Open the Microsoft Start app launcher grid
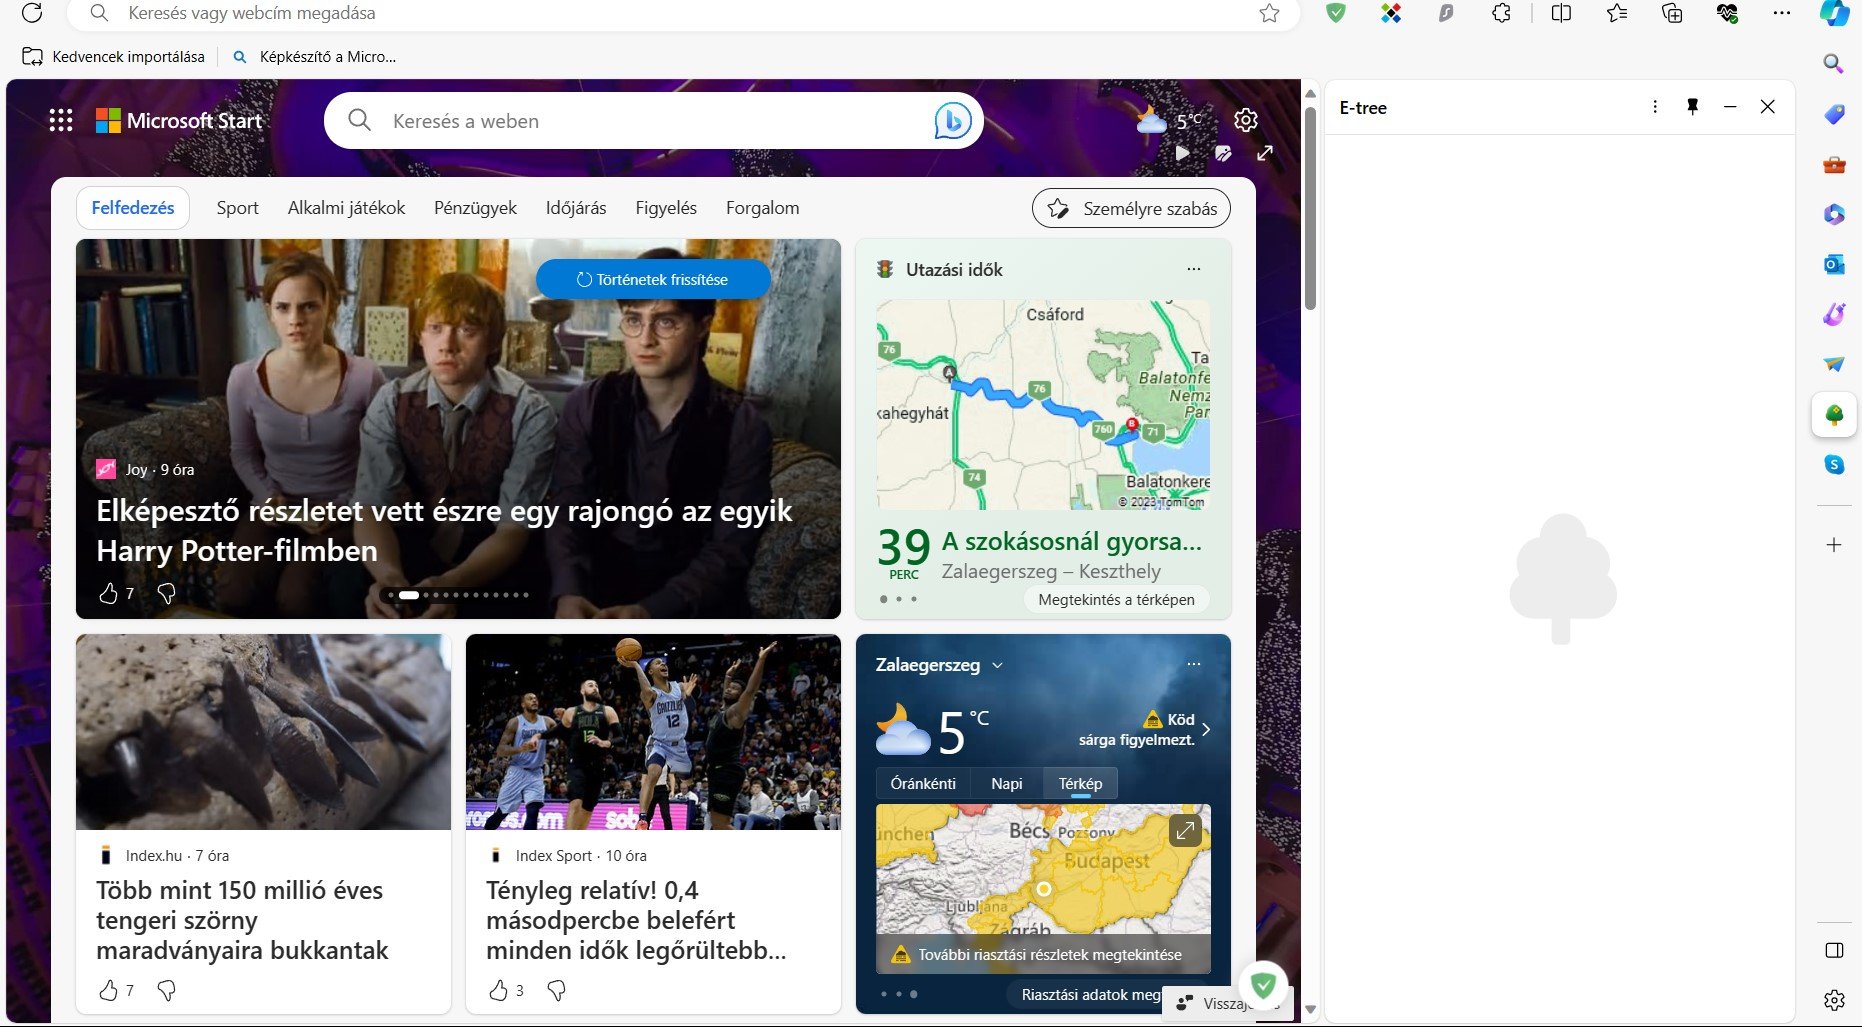This screenshot has width=1862, height=1027. [x=61, y=121]
